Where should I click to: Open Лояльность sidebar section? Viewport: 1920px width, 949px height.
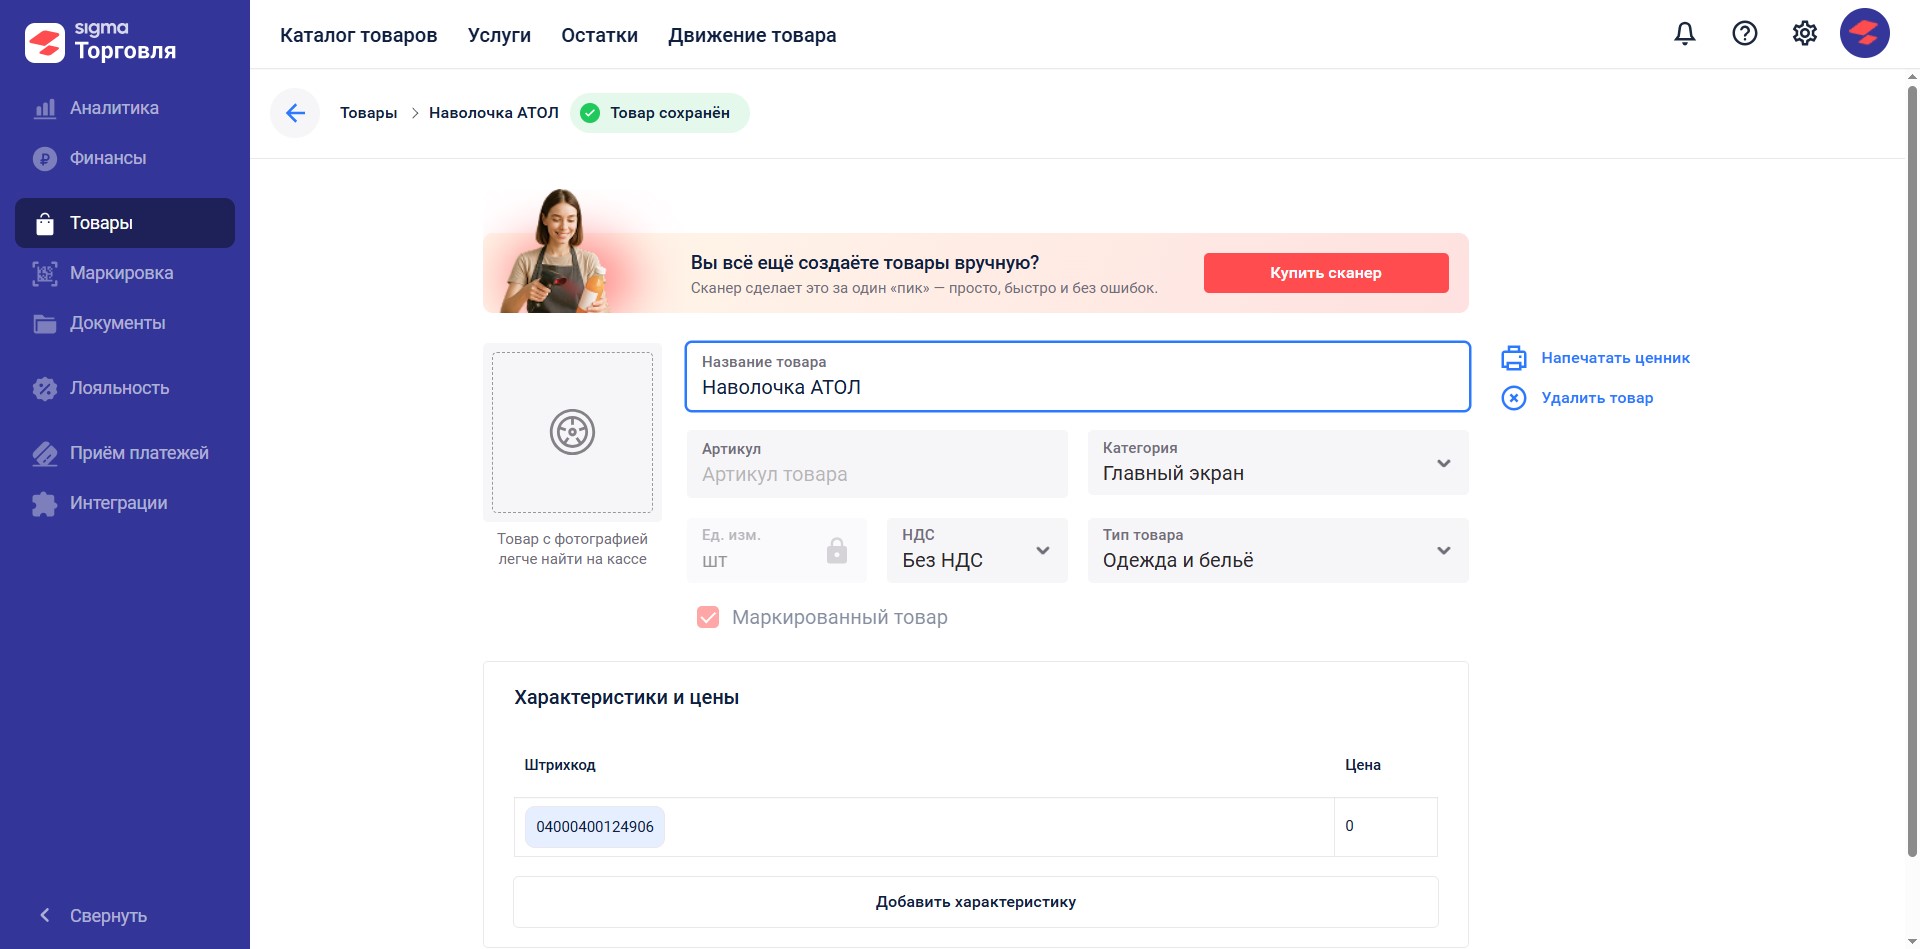point(125,388)
